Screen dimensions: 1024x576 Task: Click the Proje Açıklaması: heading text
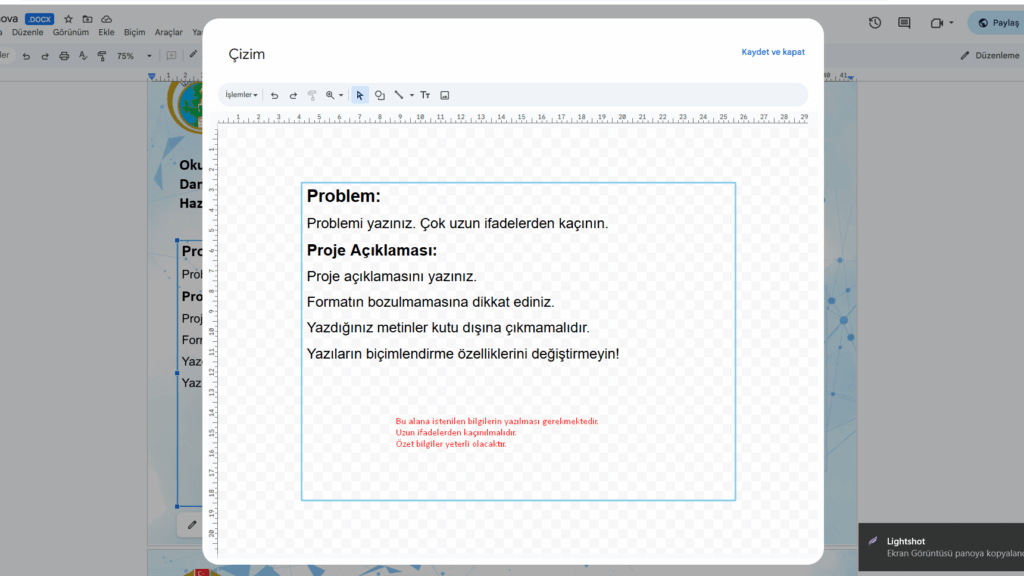point(372,250)
